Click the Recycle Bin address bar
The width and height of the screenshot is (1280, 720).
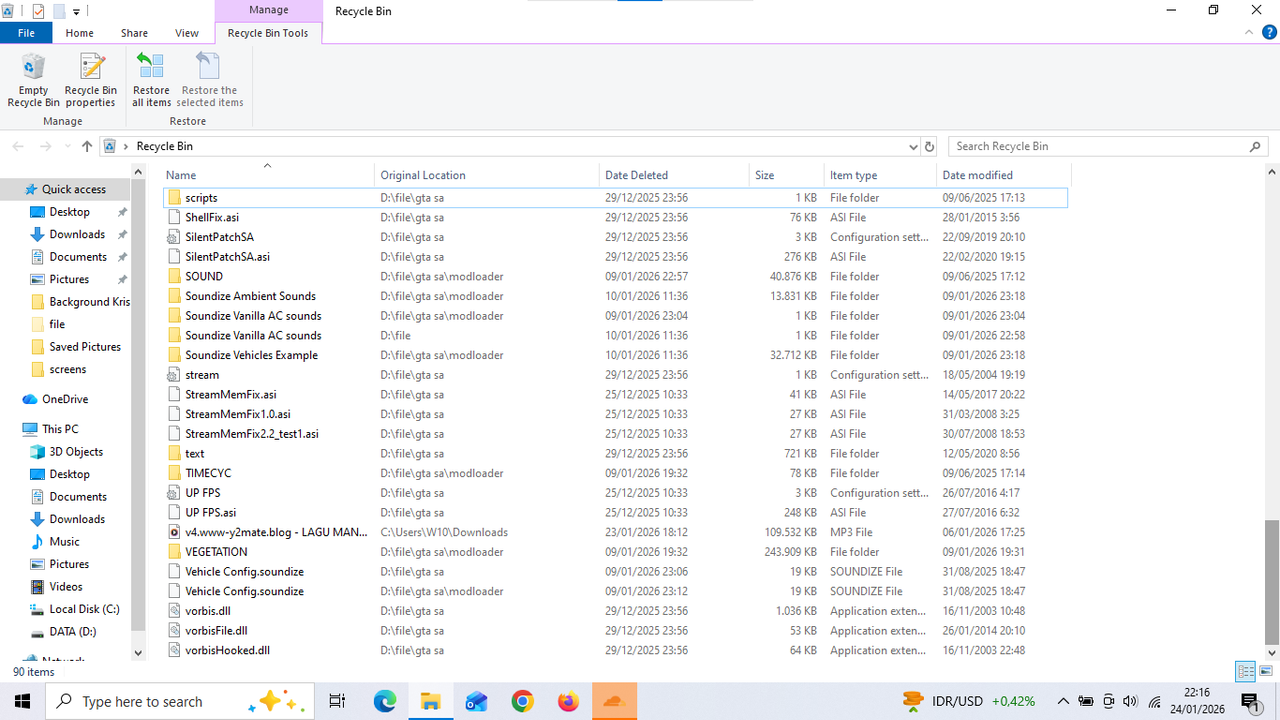coord(510,146)
